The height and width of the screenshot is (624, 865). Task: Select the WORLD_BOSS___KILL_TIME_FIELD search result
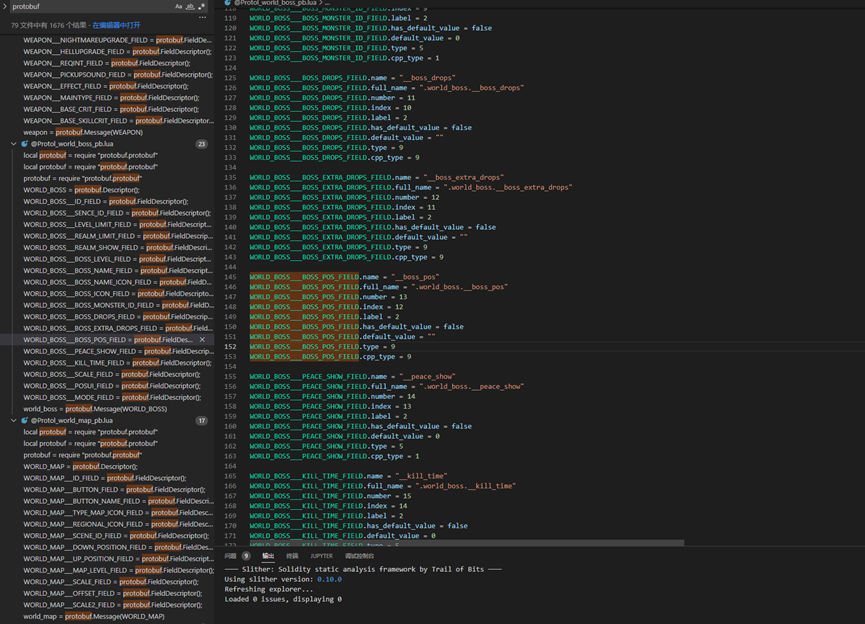point(110,363)
